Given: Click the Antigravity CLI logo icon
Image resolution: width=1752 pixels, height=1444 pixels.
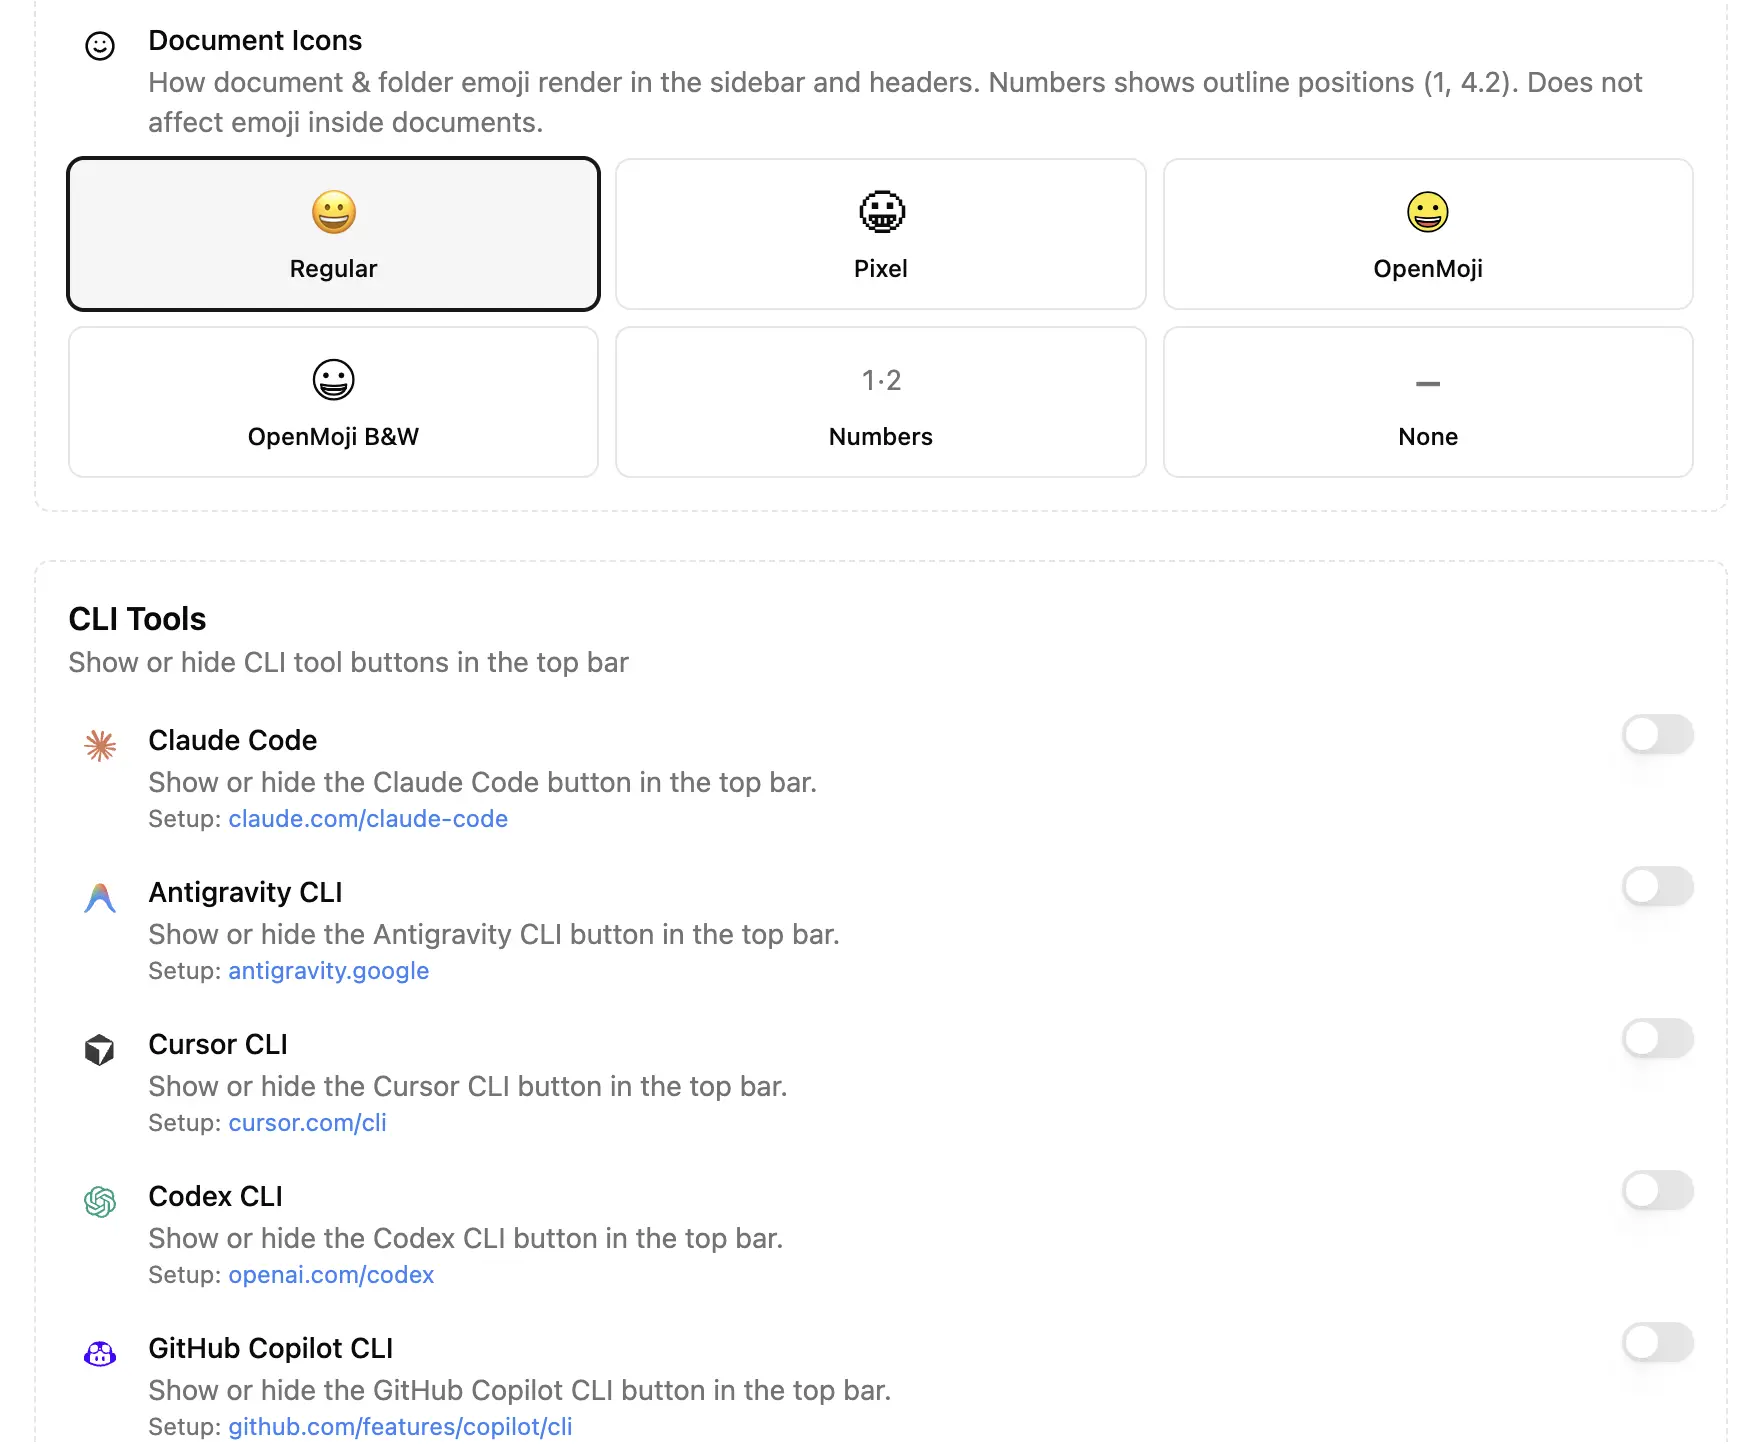Looking at the screenshot, I should 100,898.
